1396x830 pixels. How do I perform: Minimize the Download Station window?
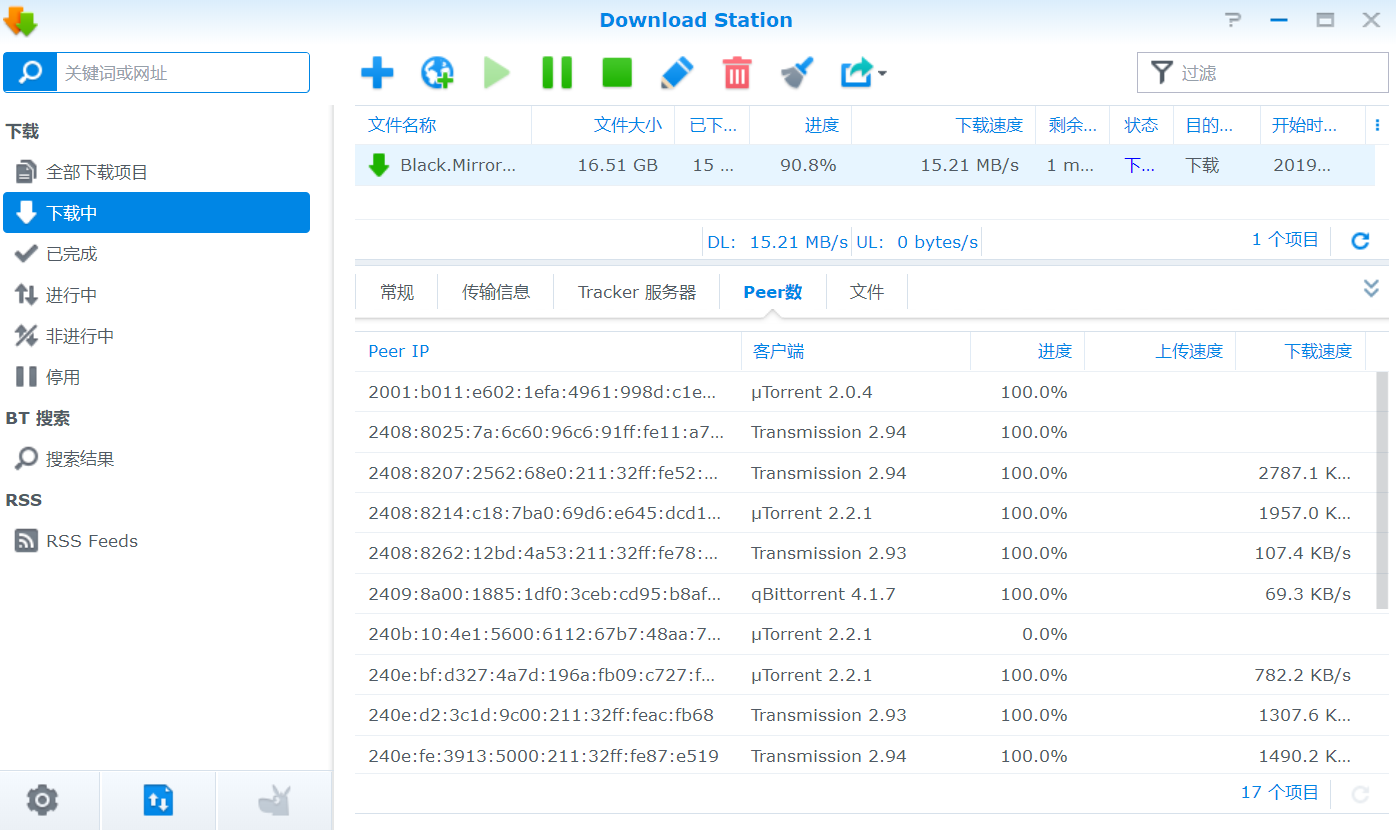pos(1278,20)
